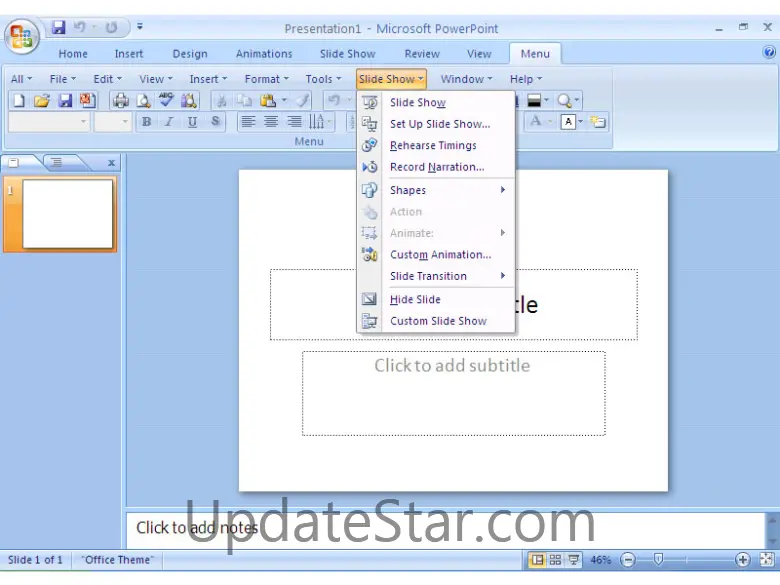
Task: Choose Custom Animation... menu item
Action: click(436, 255)
